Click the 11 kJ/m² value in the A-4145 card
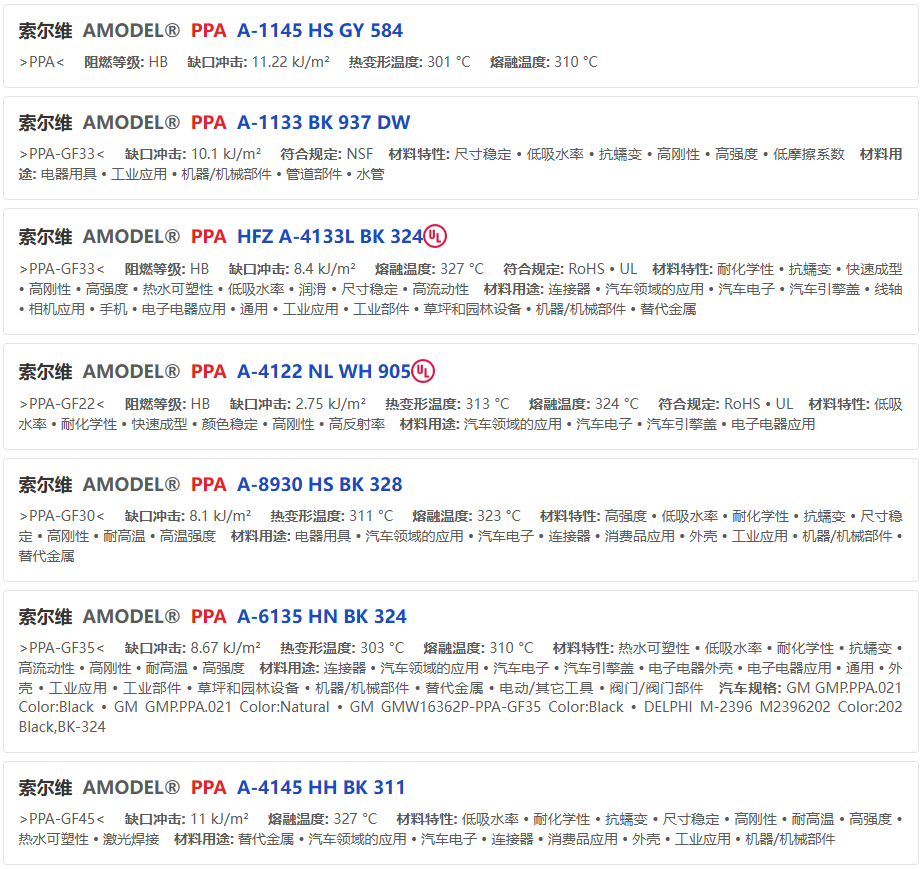Image resolution: width=923 pixels, height=869 pixels. (219, 819)
